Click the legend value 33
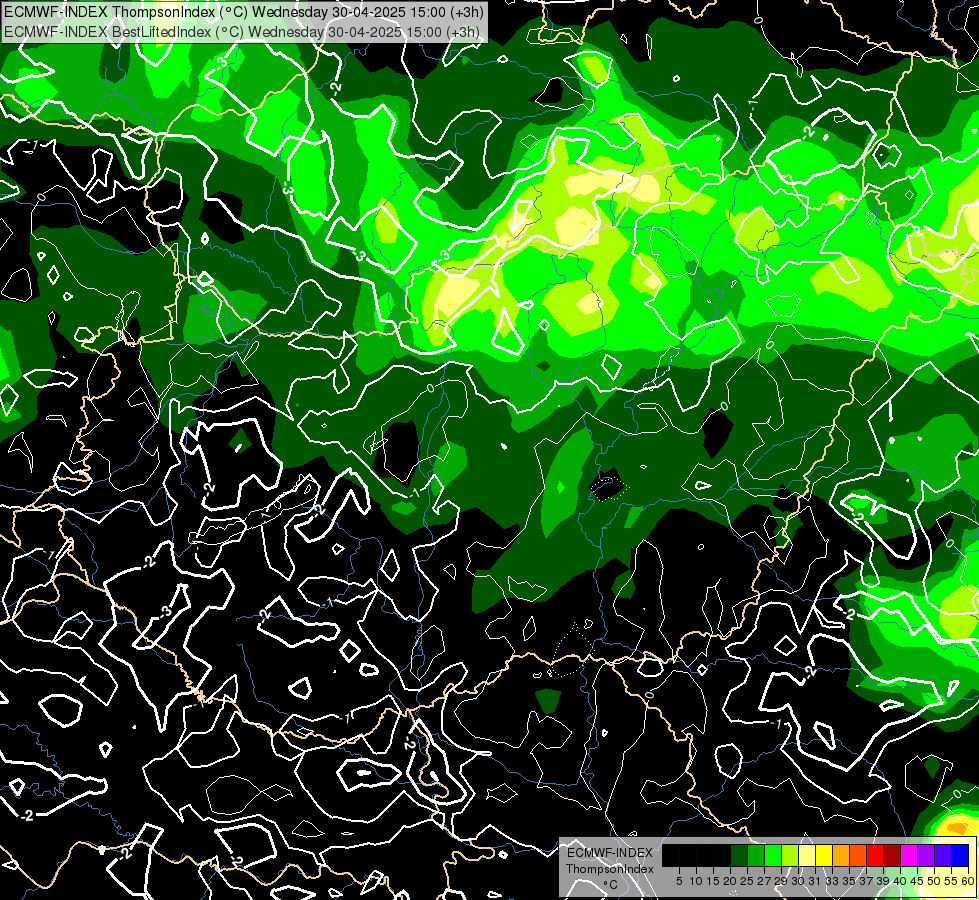 pos(832,881)
